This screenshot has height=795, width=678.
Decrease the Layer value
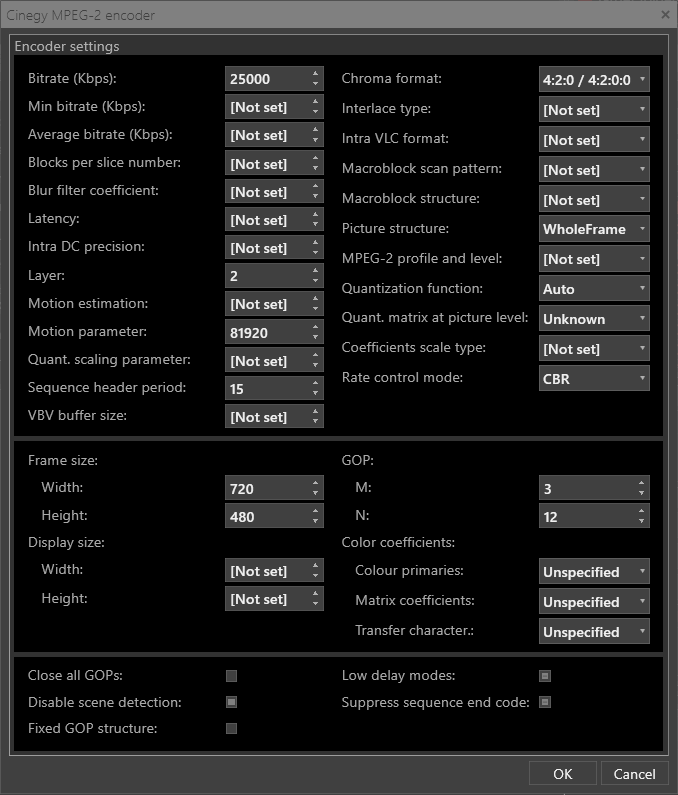[x=315, y=281]
